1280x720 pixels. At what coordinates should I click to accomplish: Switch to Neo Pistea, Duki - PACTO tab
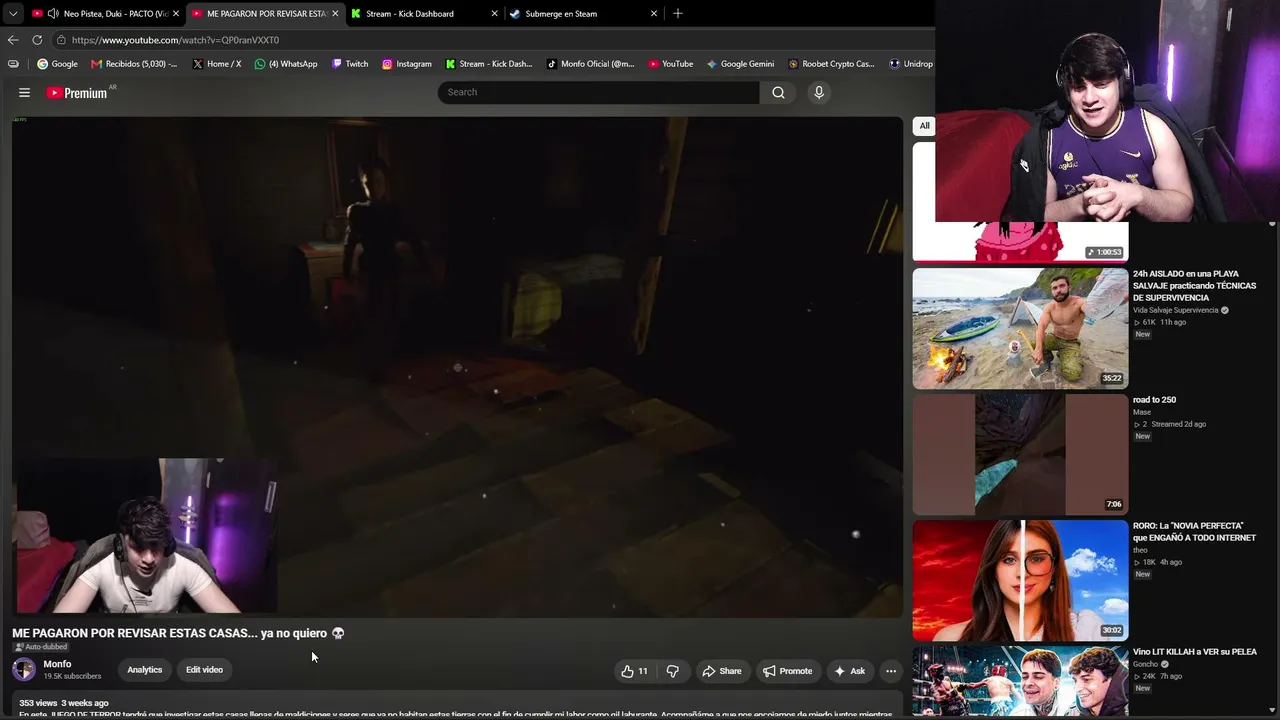(105, 14)
